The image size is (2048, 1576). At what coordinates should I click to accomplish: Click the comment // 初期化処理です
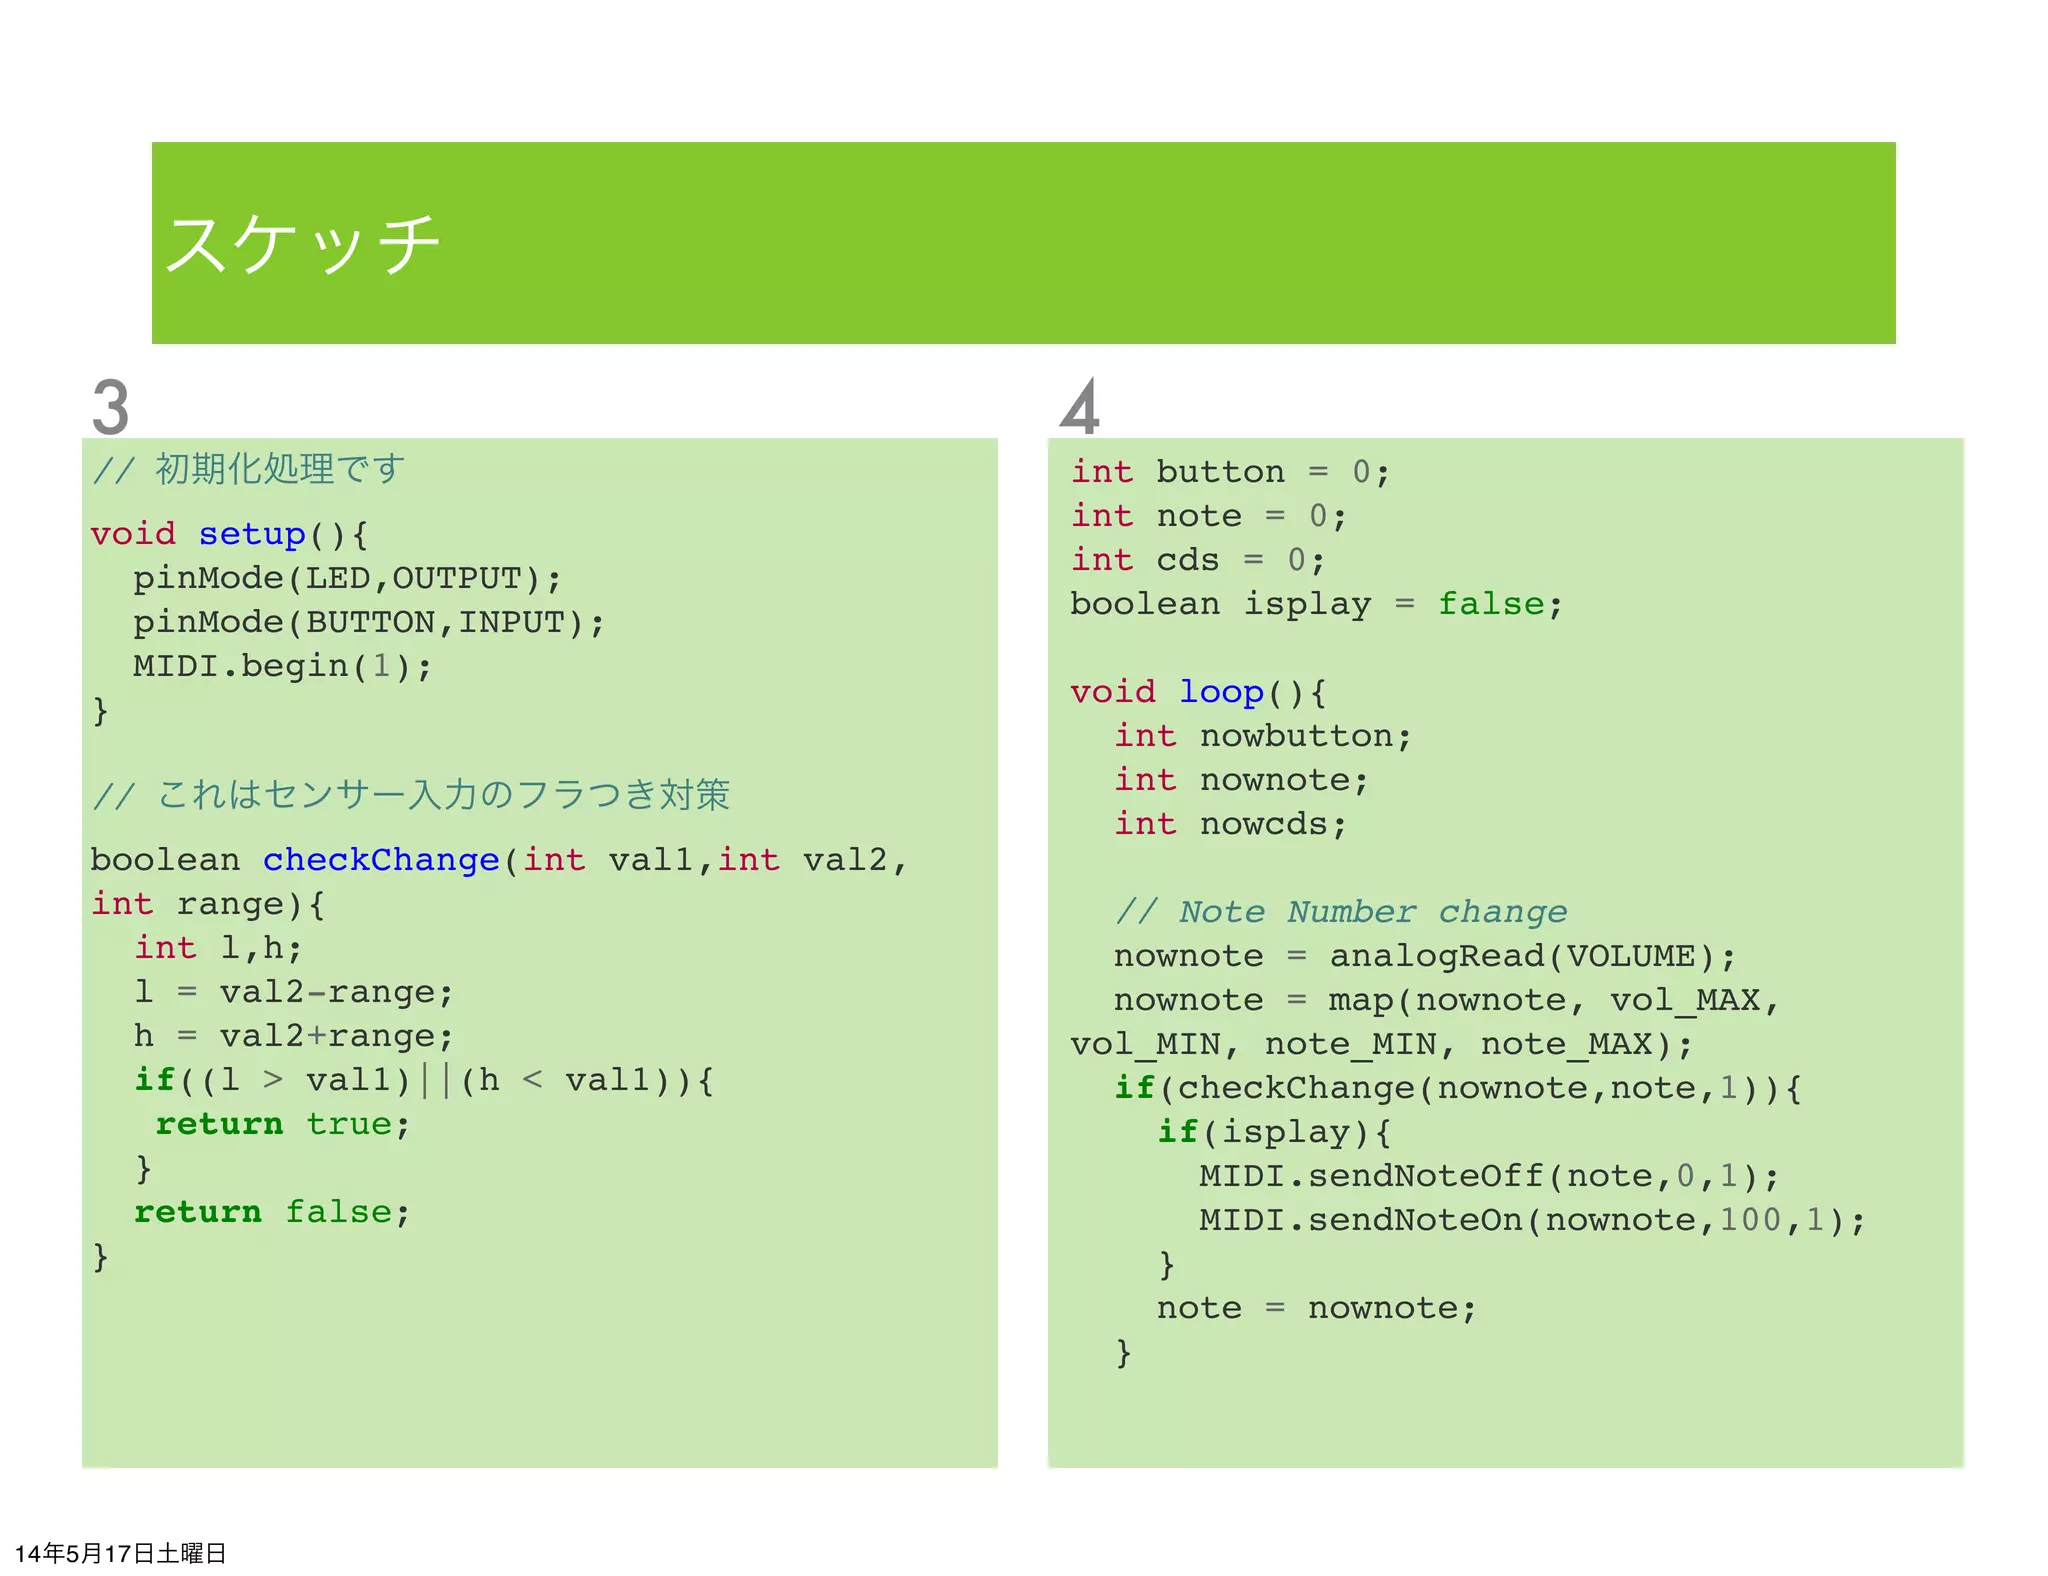(x=249, y=469)
